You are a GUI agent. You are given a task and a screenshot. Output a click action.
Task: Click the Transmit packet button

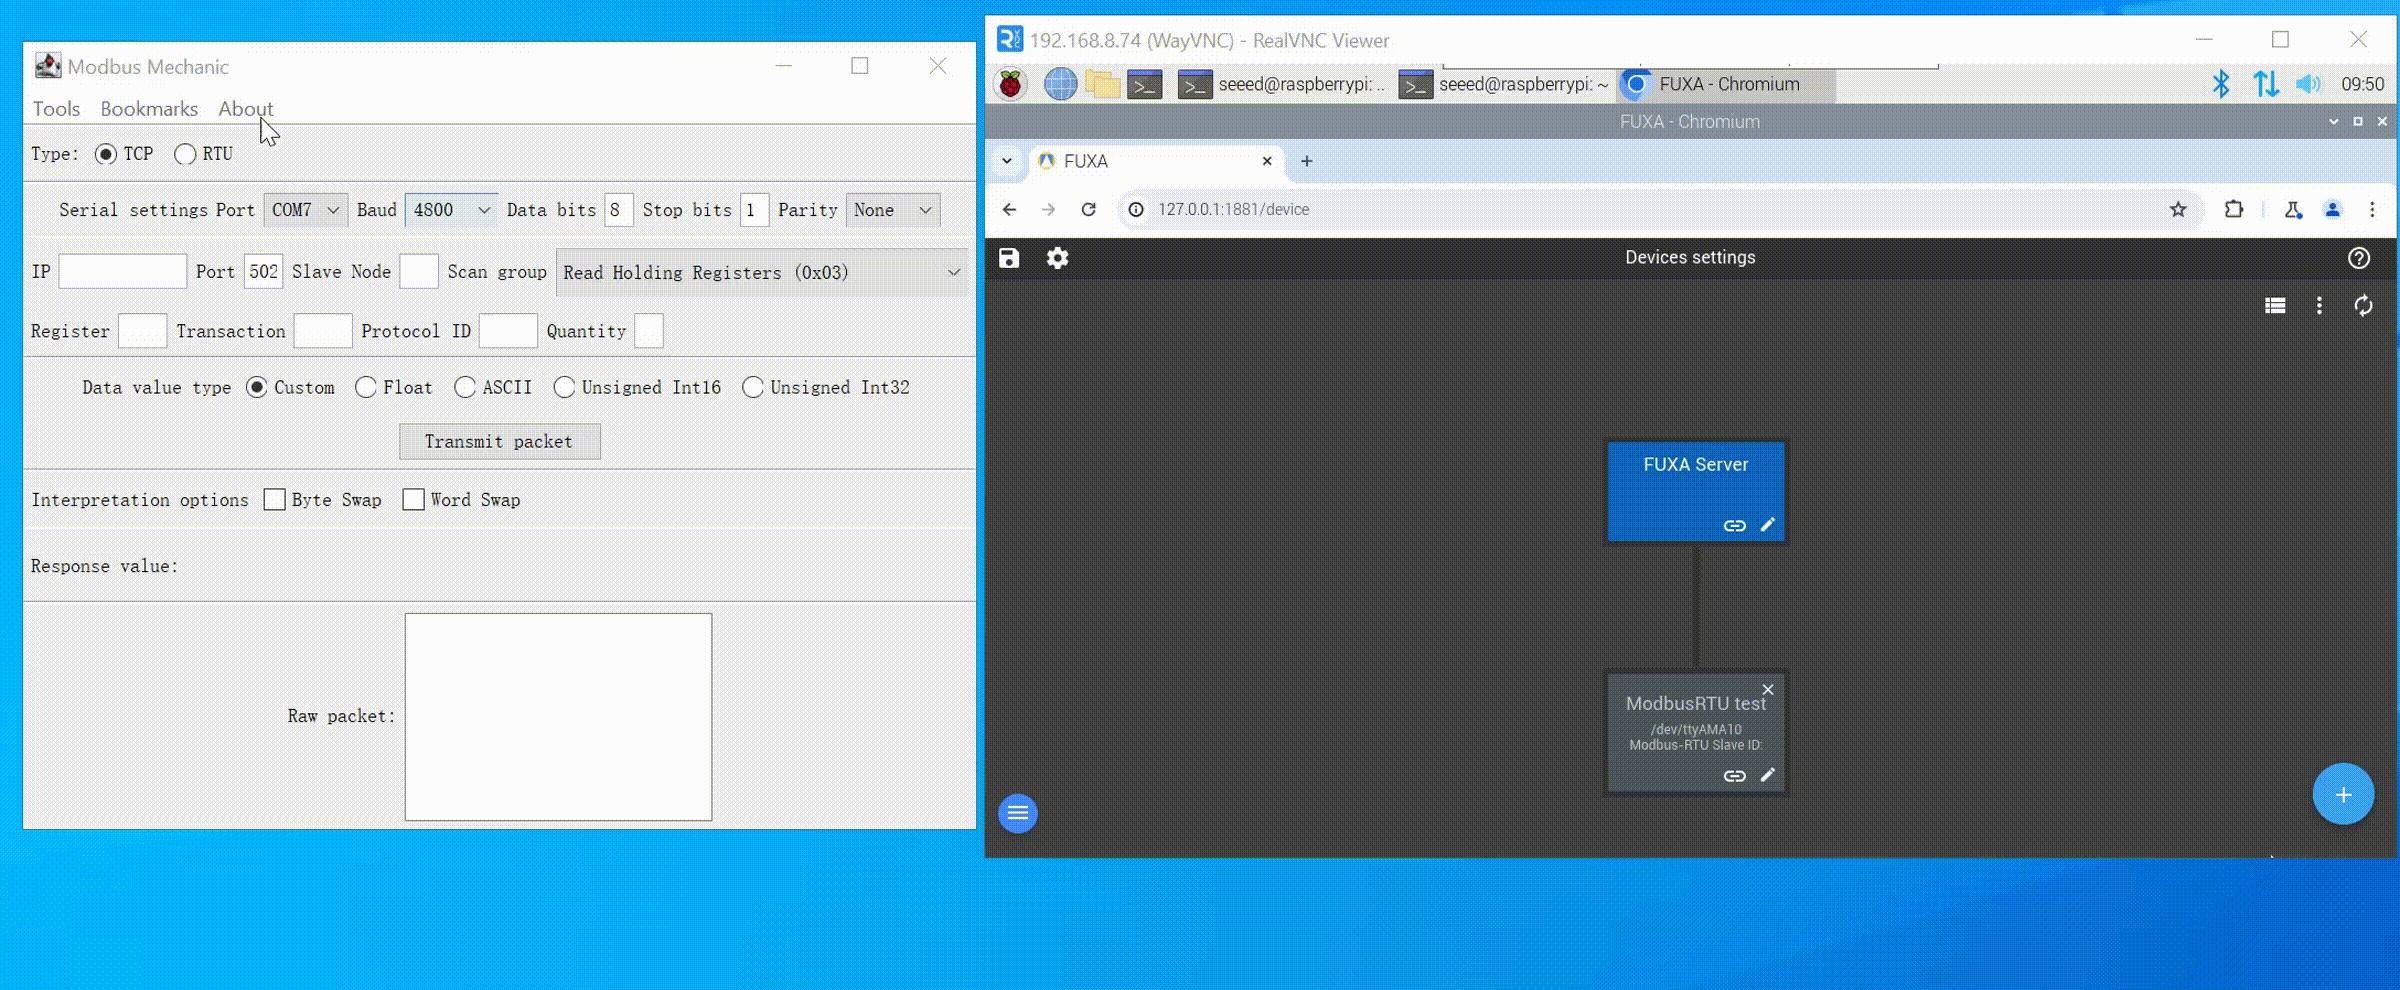(500, 441)
